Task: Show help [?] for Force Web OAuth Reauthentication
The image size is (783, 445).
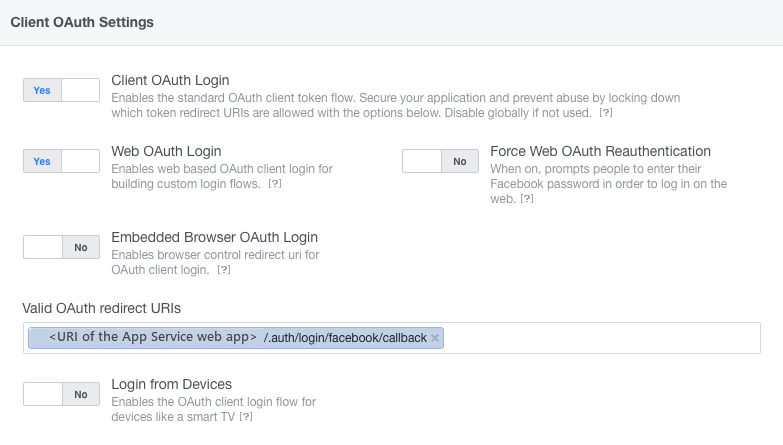Action: point(526,199)
